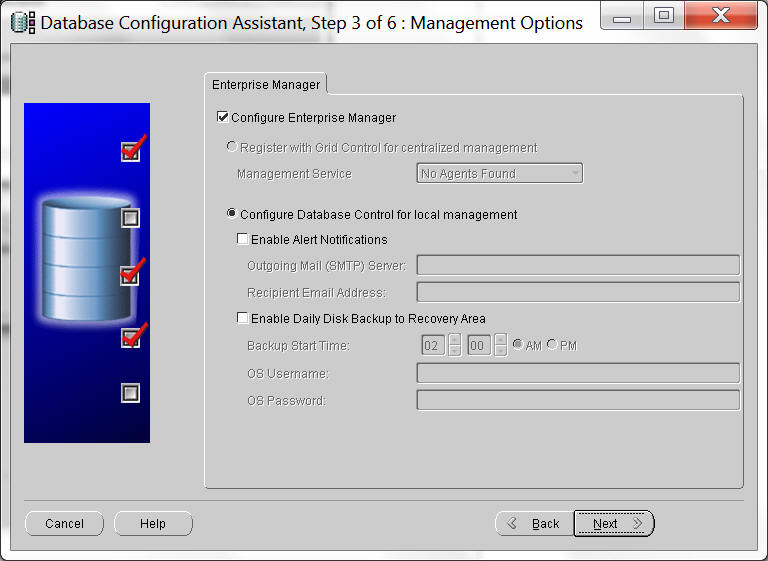Switch to the Enterprise Manager tab

tap(265, 85)
